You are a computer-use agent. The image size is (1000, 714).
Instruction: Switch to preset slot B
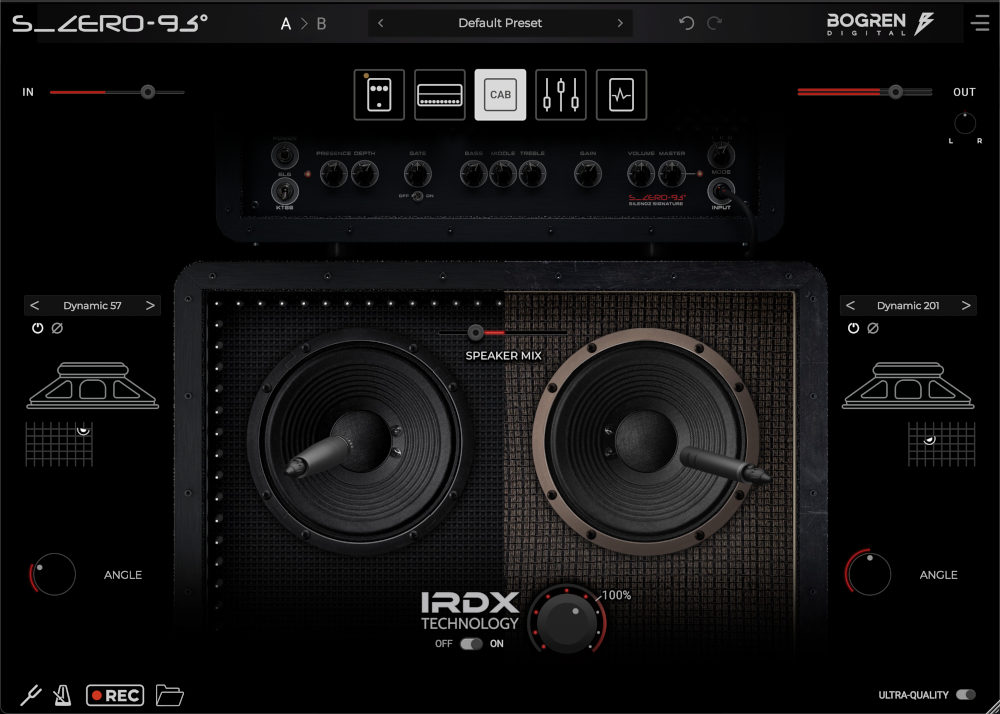[x=321, y=24]
